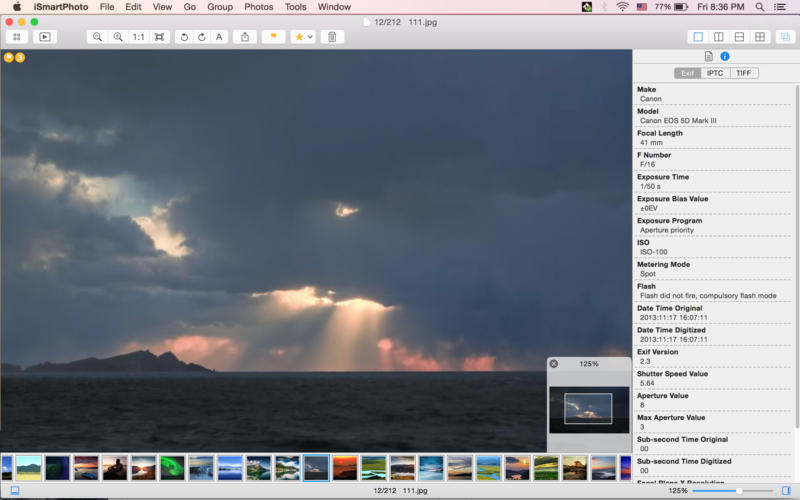This screenshot has height=500, width=800.
Task: Click the 1:1 actual size button
Action: [x=138, y=37]
